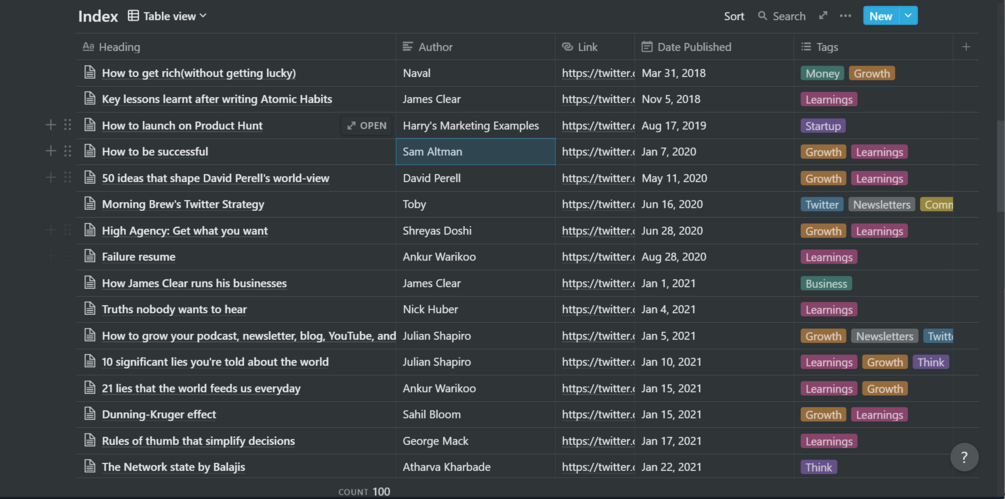Click plus icon beside How to be successful
The image size is (1005, 499).
click(x=50, y=152)
